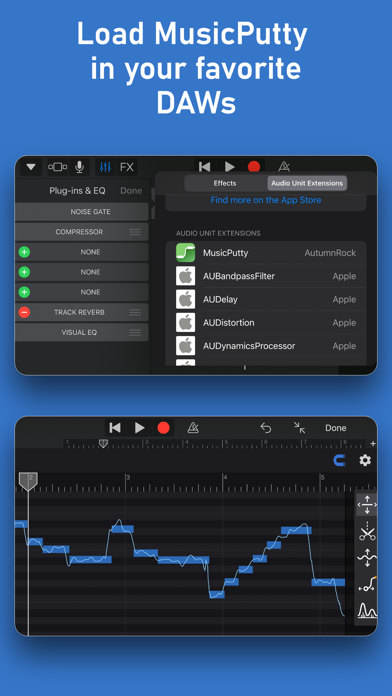This screenshot has height=696, width=392.
Task: Click bar 4 on the editor ruler
Action: coord(225,478)
